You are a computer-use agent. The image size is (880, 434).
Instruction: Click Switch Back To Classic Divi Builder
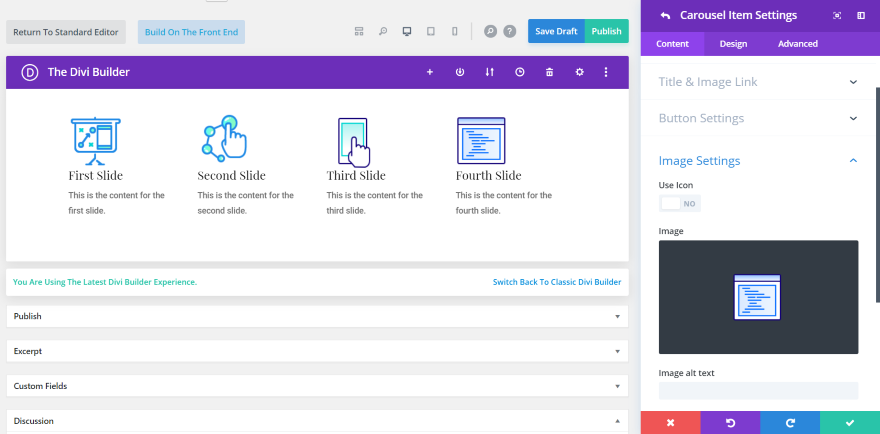tap(556, 282)
